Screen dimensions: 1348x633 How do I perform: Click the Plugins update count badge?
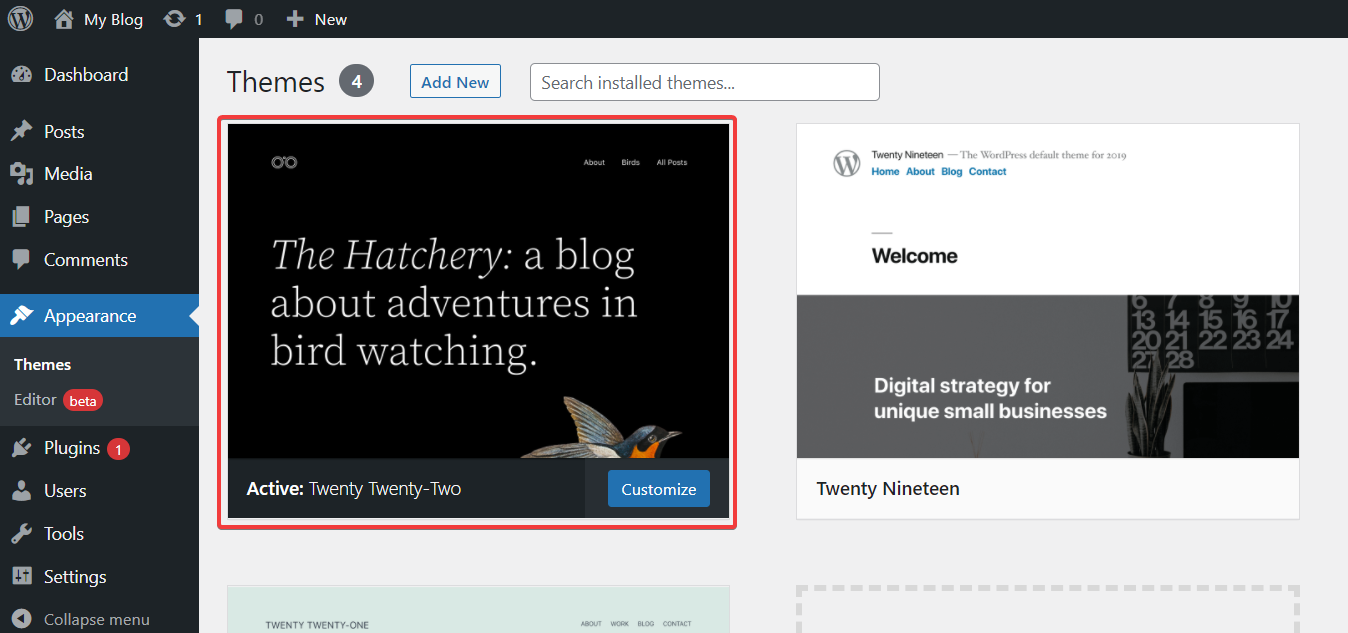(x=118, y=449)
